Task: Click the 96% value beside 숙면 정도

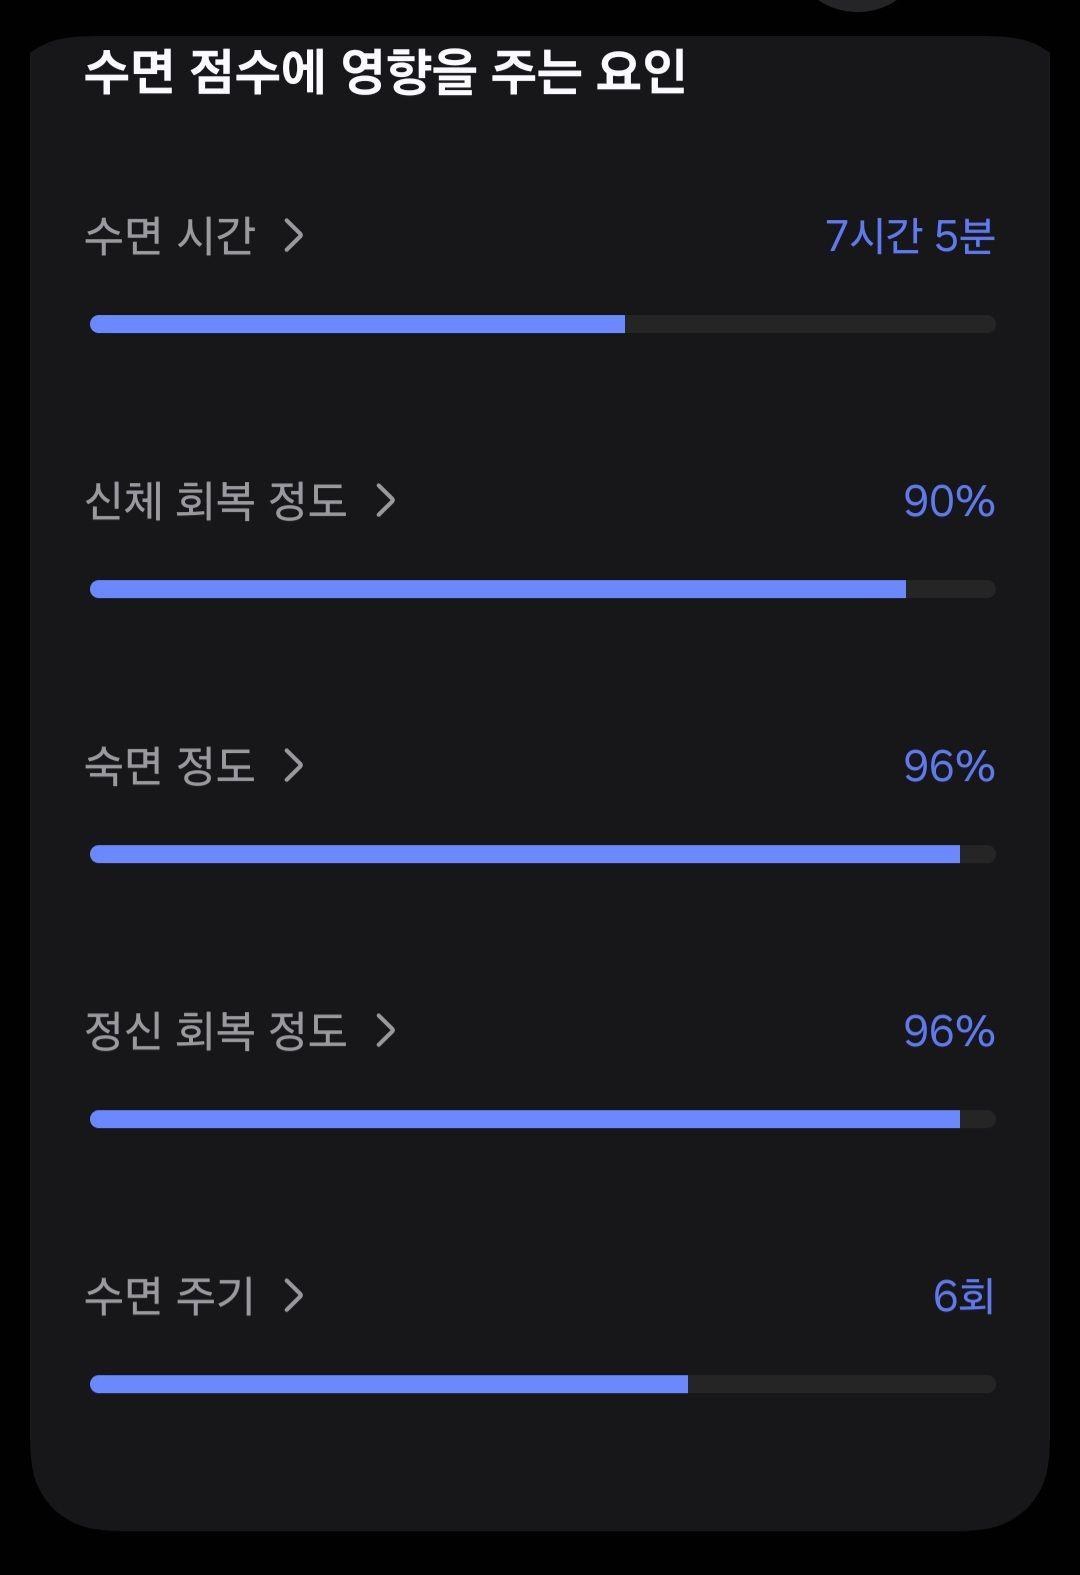Action: (x=949, y=766)
